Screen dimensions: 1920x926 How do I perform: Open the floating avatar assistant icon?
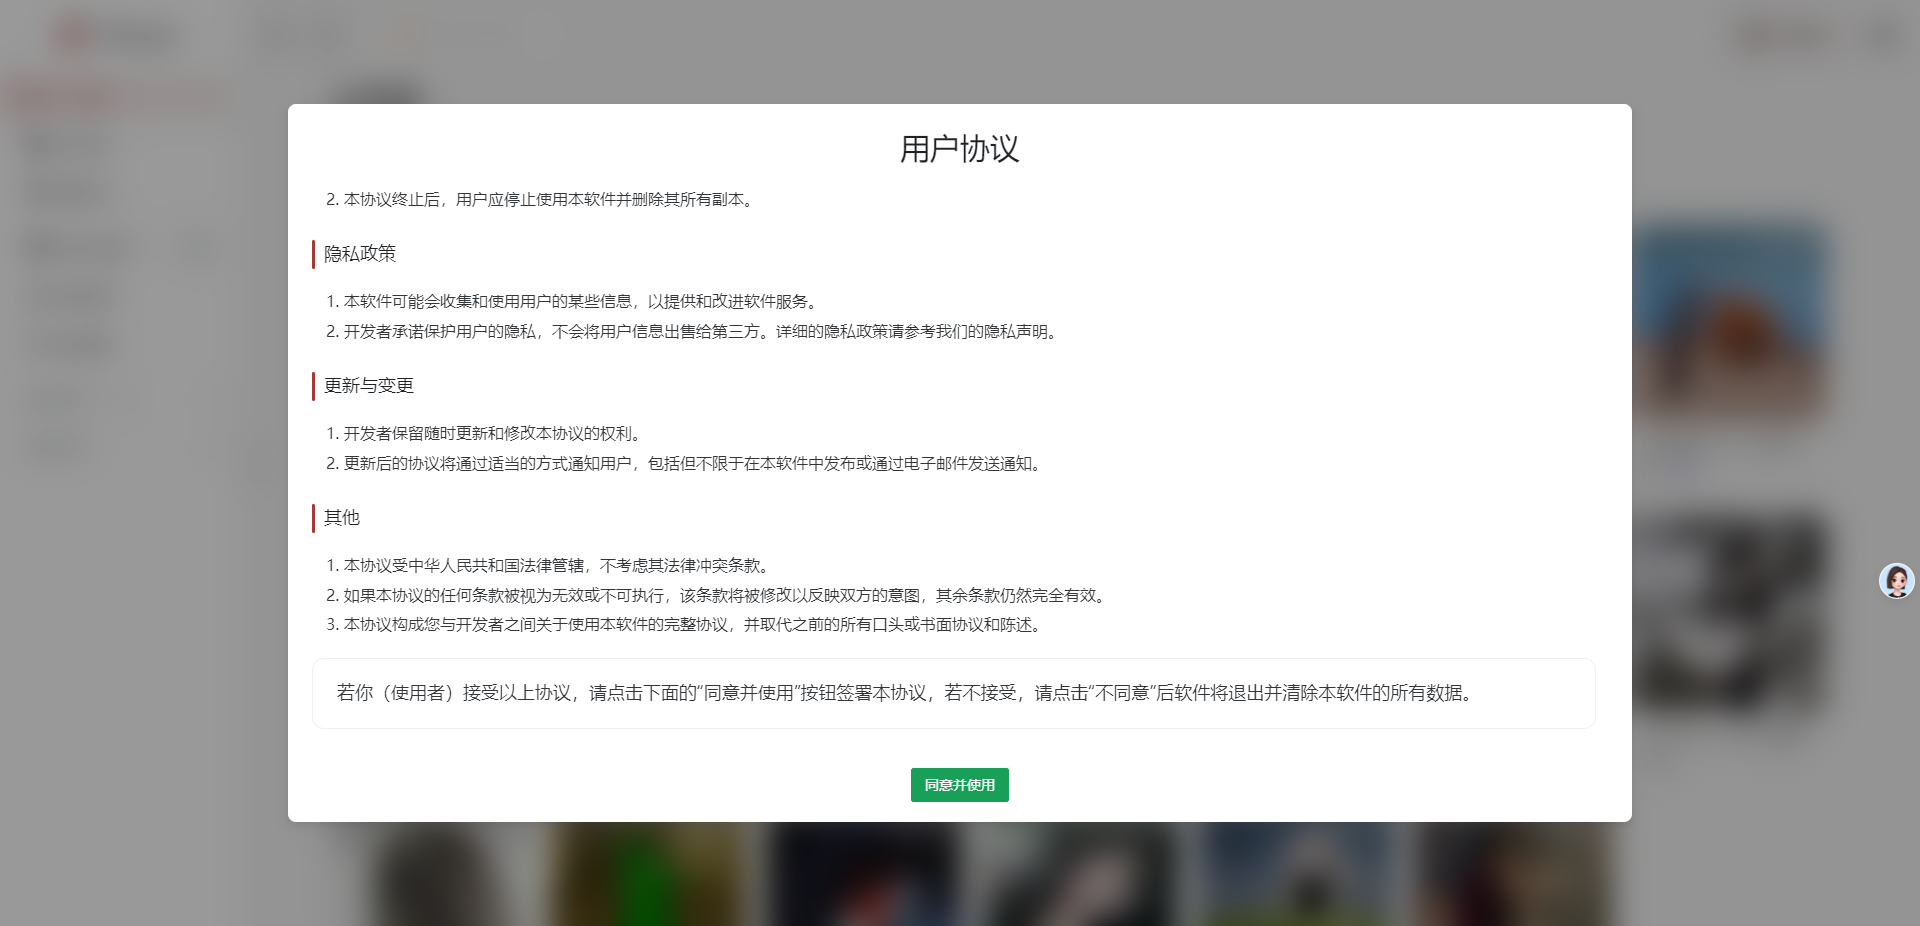1896,580
